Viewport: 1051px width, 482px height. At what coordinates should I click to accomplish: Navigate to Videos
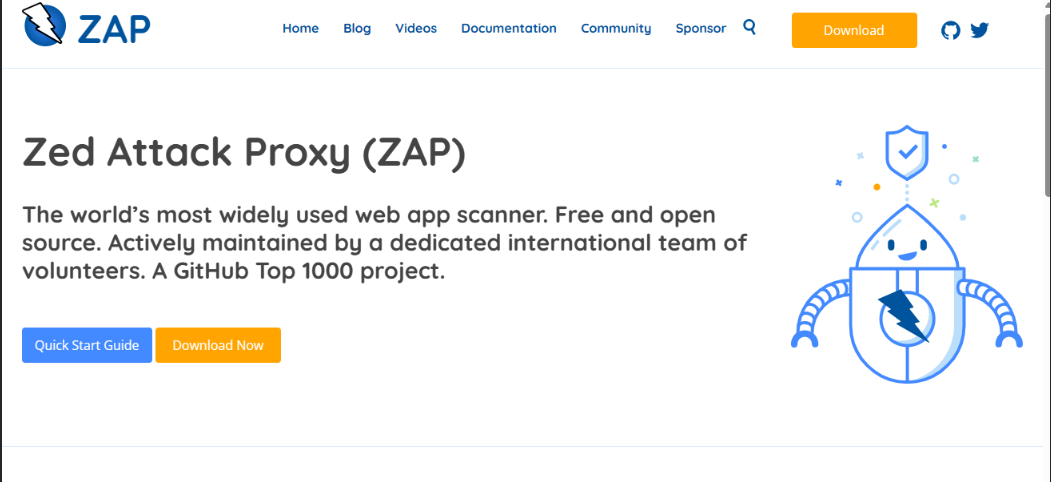pyautogui.click(x=416, y=29)
